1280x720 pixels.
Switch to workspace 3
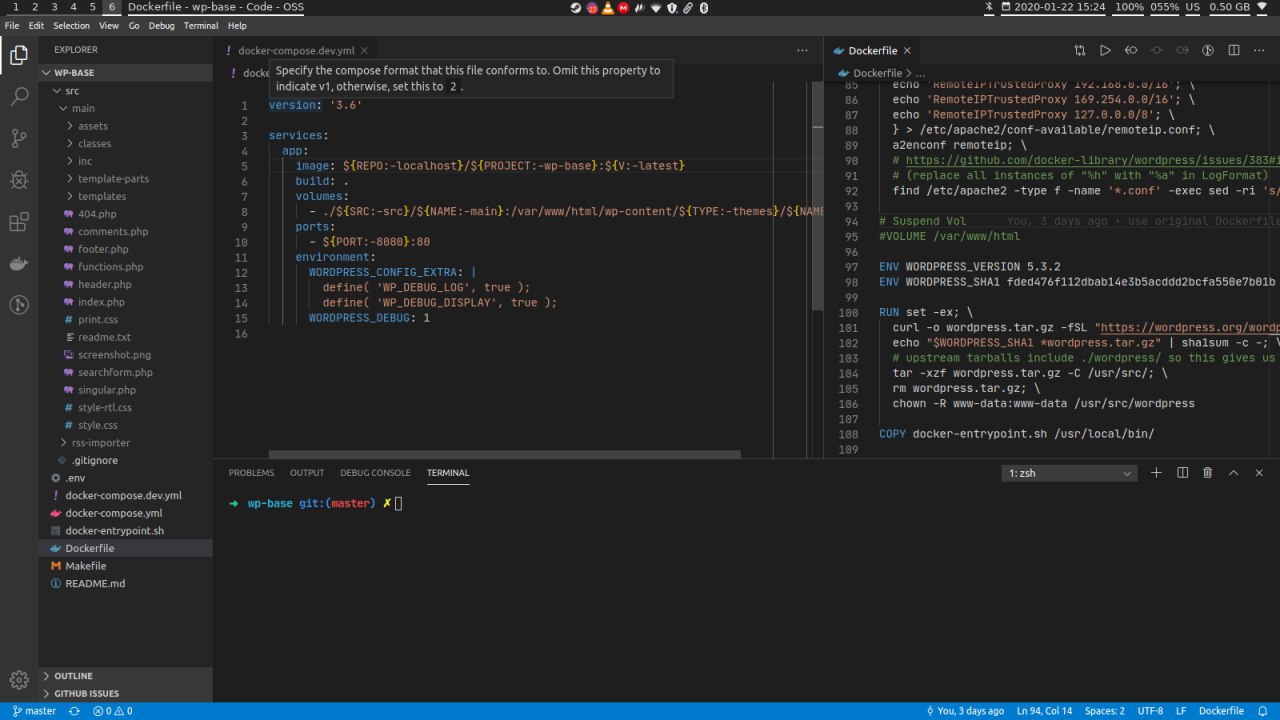pos(54,7)
